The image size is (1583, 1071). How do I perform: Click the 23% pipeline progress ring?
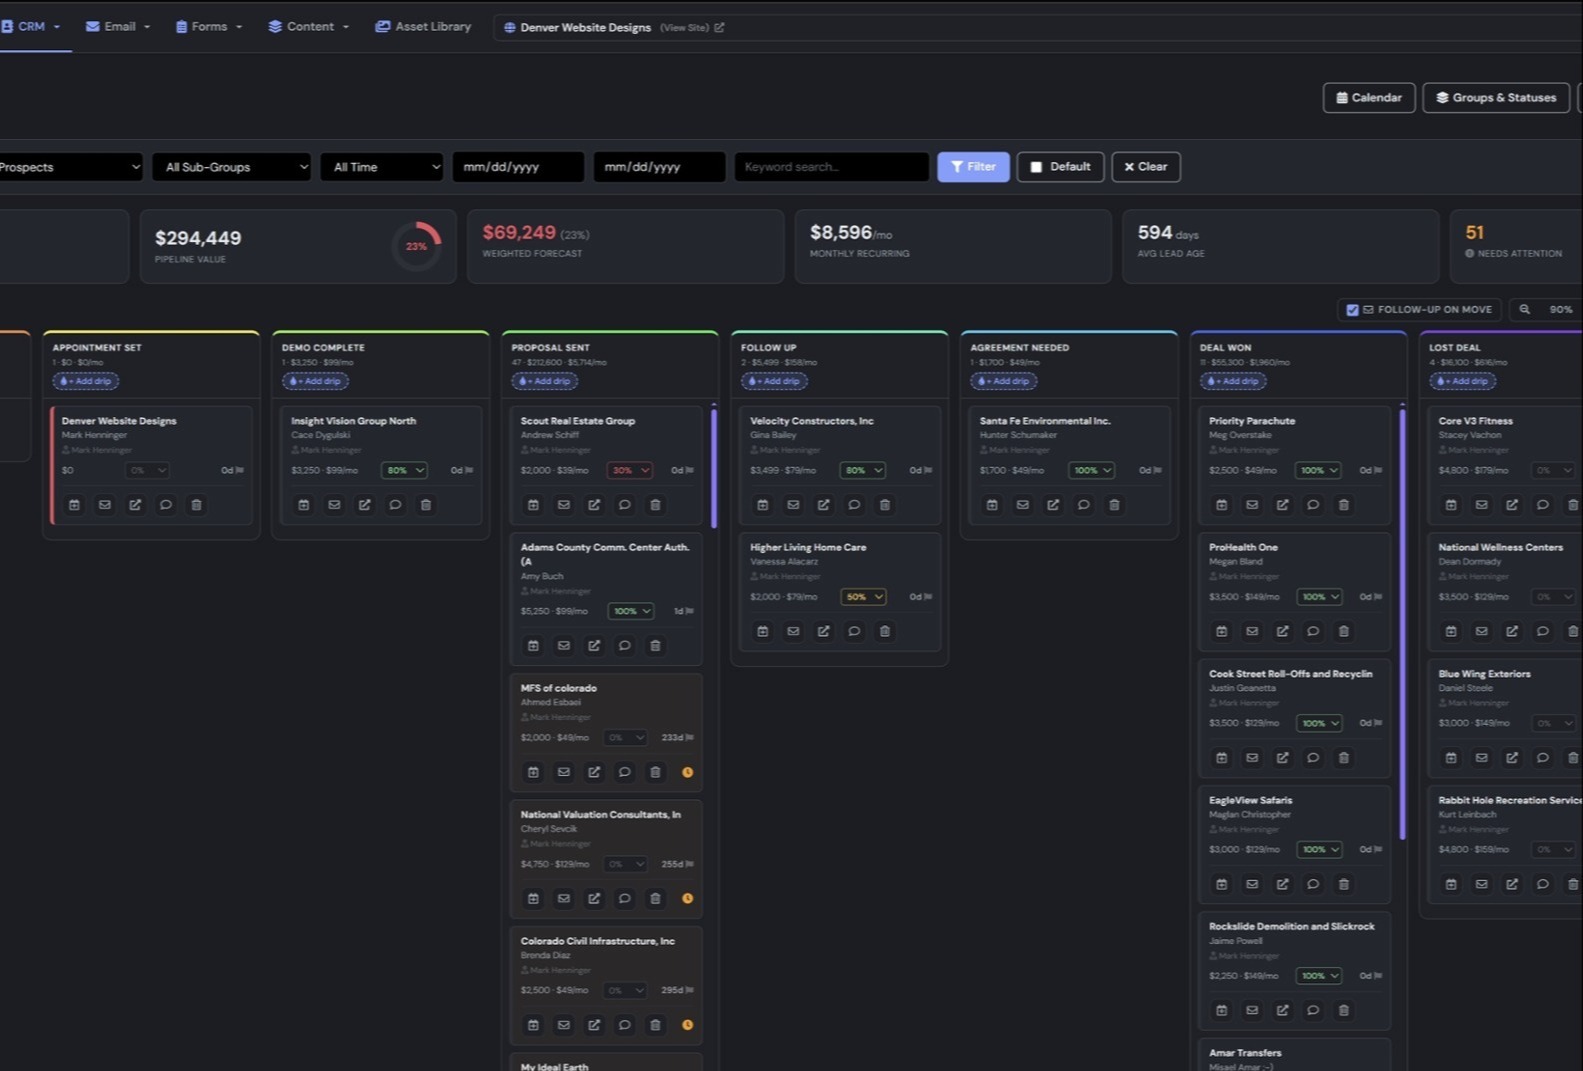pyautogui.click(x=416, y=246)
